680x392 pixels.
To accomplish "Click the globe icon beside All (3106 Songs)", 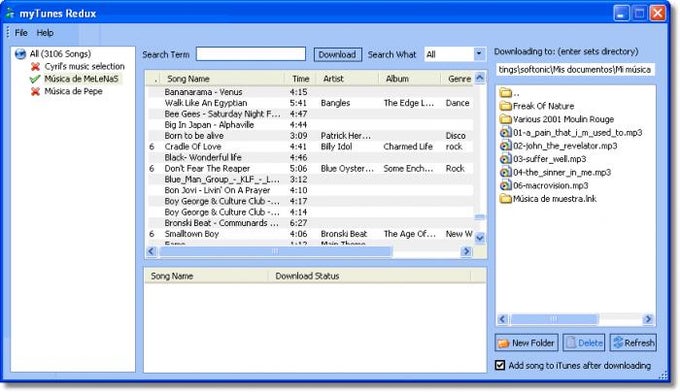I will tap(20, 54).
